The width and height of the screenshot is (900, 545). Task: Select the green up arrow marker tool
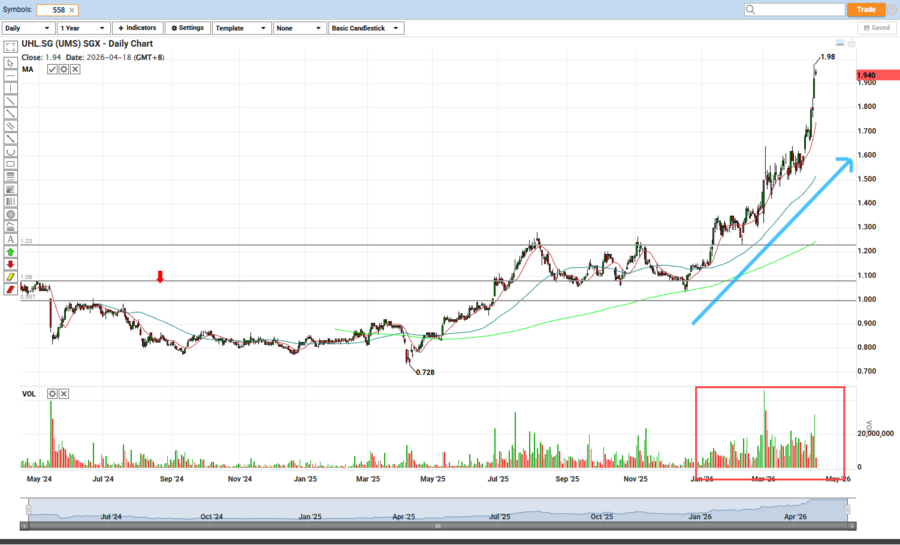(x=10, y=252)
